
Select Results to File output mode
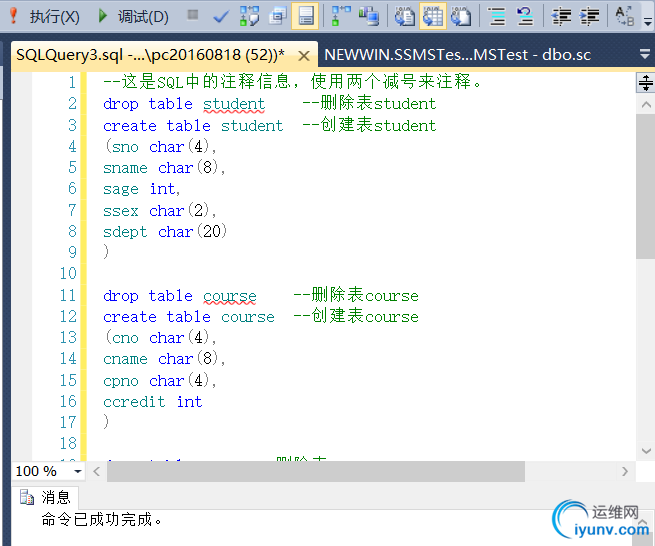[461, 16]
